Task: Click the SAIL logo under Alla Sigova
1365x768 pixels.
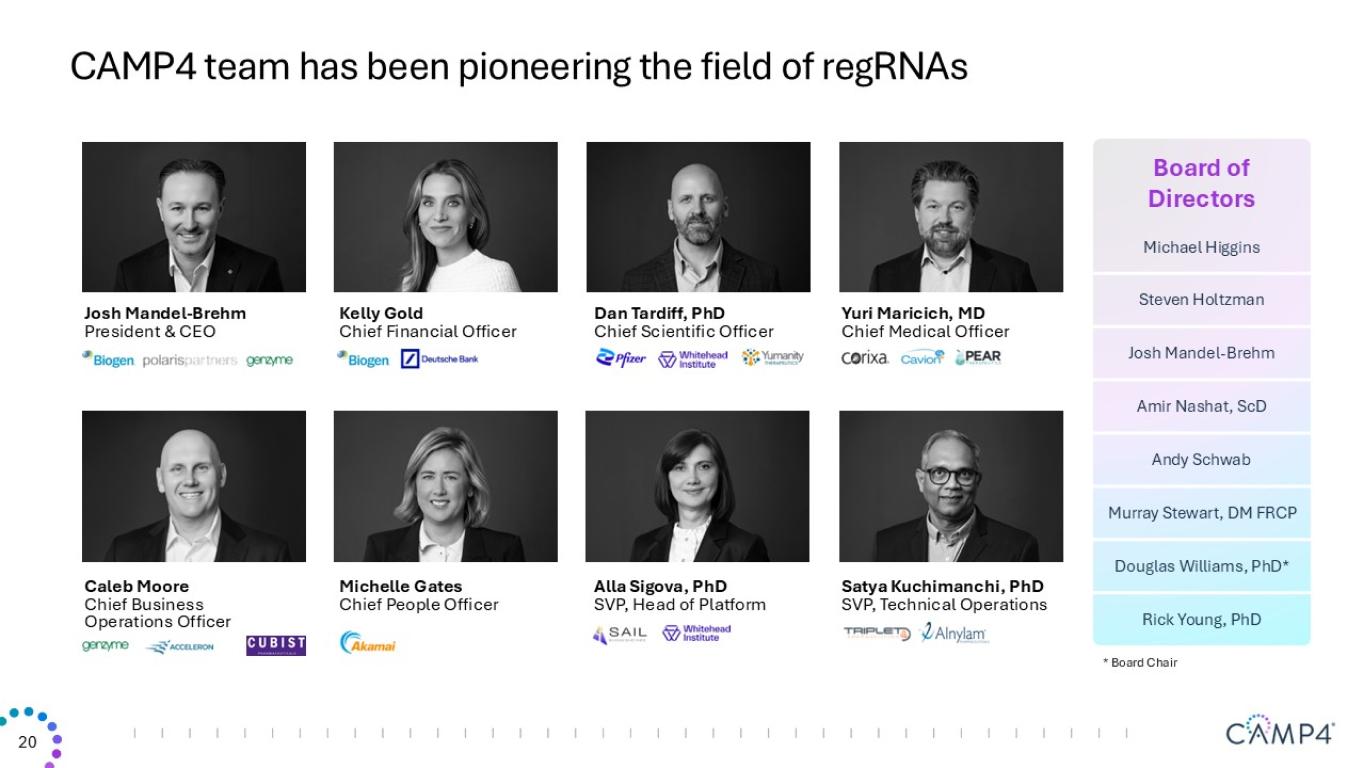Action: [620, 634]
